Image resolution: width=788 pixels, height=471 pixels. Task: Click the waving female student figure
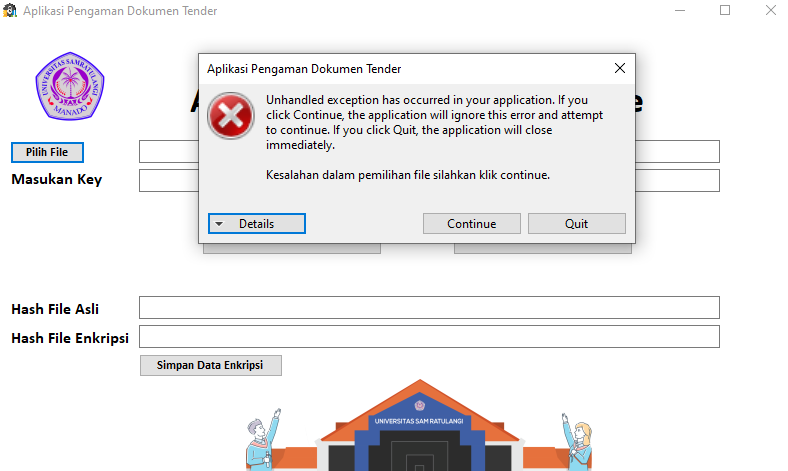click(x=577, y=442)
